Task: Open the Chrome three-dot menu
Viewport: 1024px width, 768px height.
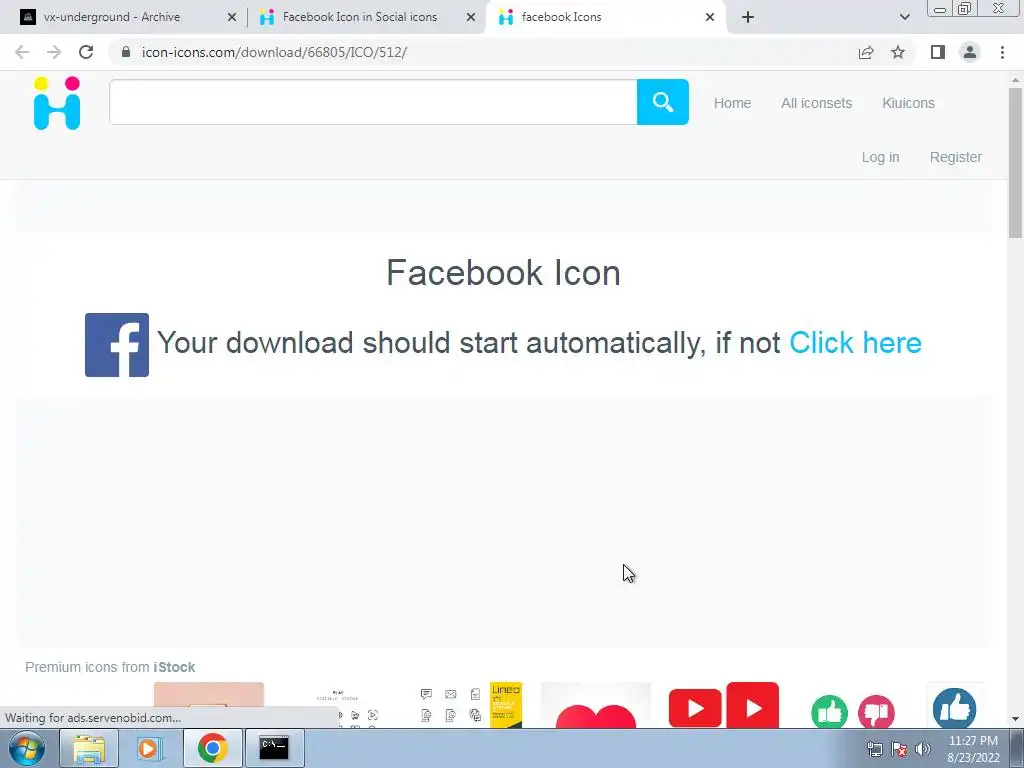Action: 1002,52
